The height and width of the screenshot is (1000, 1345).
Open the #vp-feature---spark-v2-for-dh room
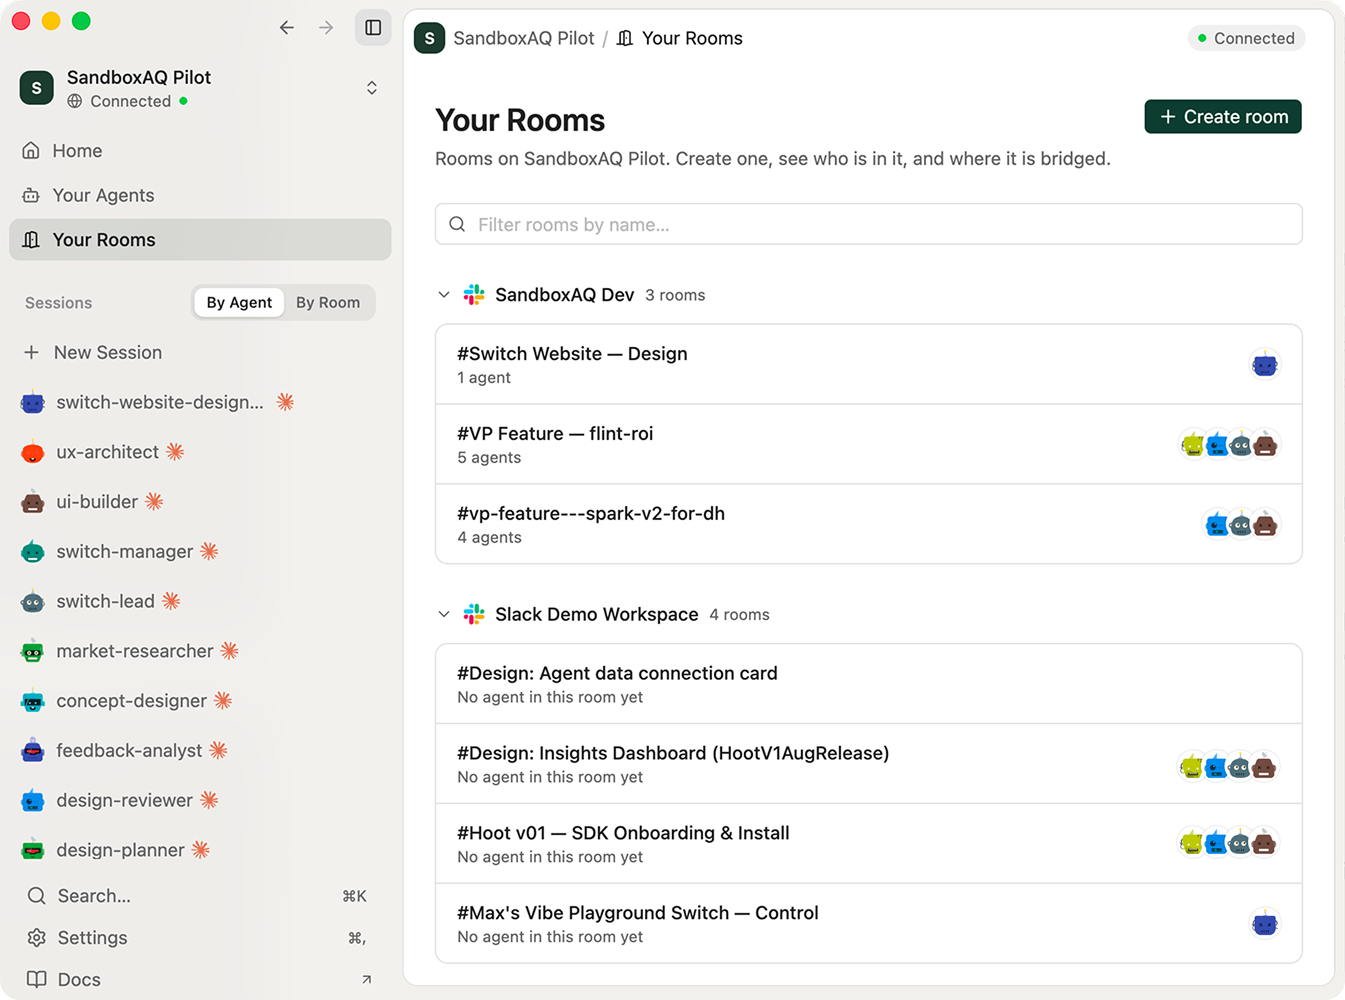pyautogui.click(x=869, y=524)
